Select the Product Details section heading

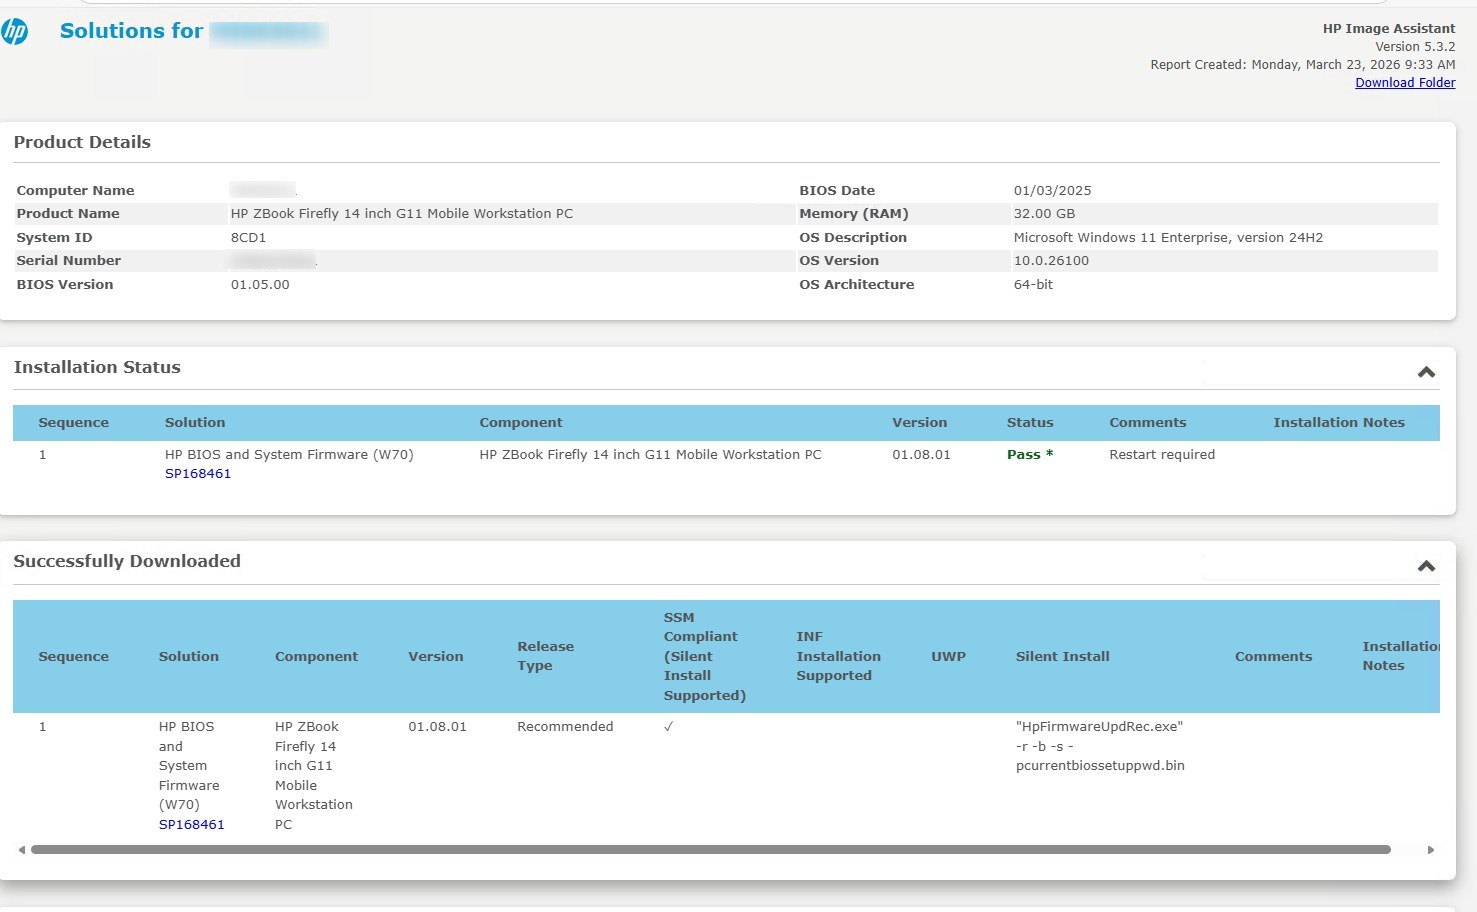coord(82,142)
